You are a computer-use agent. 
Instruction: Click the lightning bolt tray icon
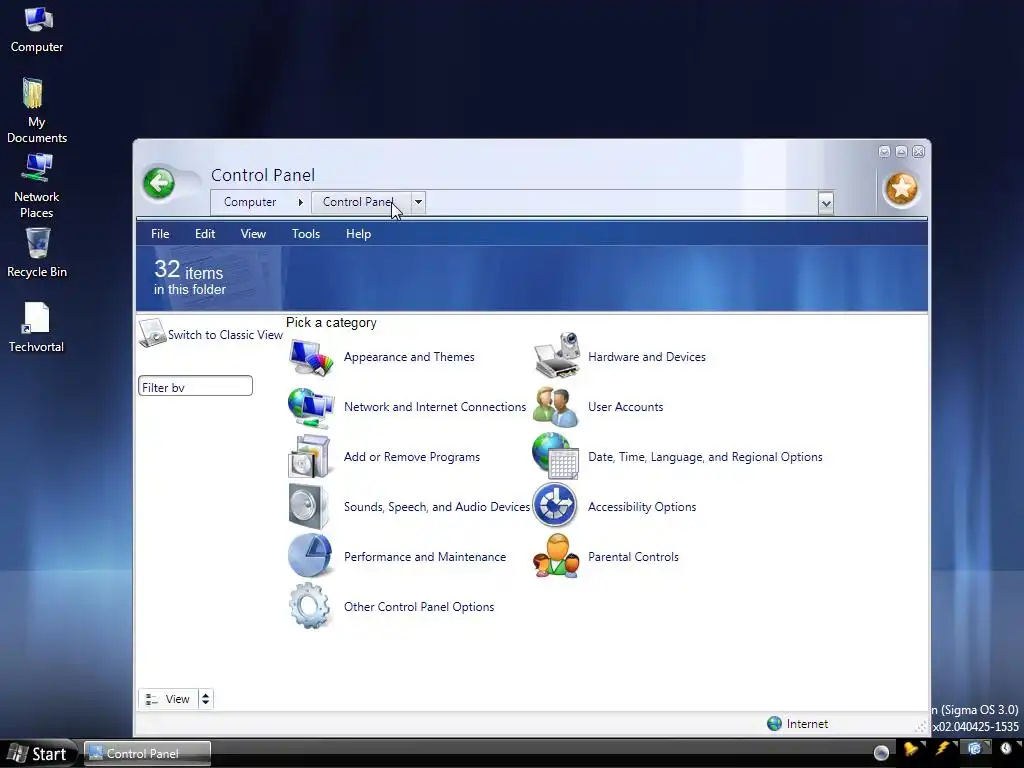(942, 748)
